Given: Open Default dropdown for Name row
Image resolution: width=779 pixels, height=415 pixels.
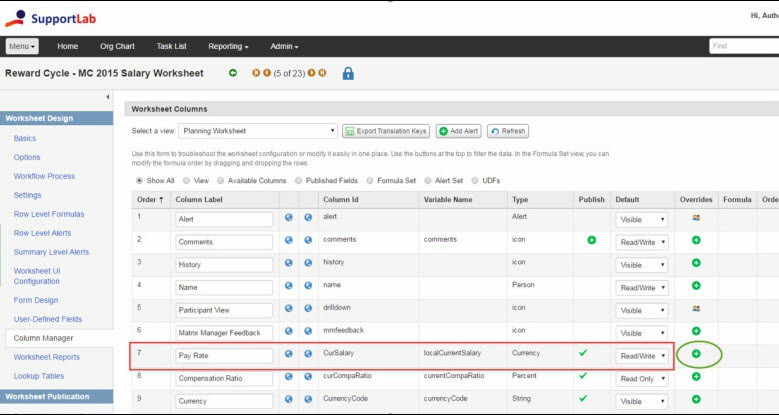Looking at the screenshot, I should tap(641, 288).
